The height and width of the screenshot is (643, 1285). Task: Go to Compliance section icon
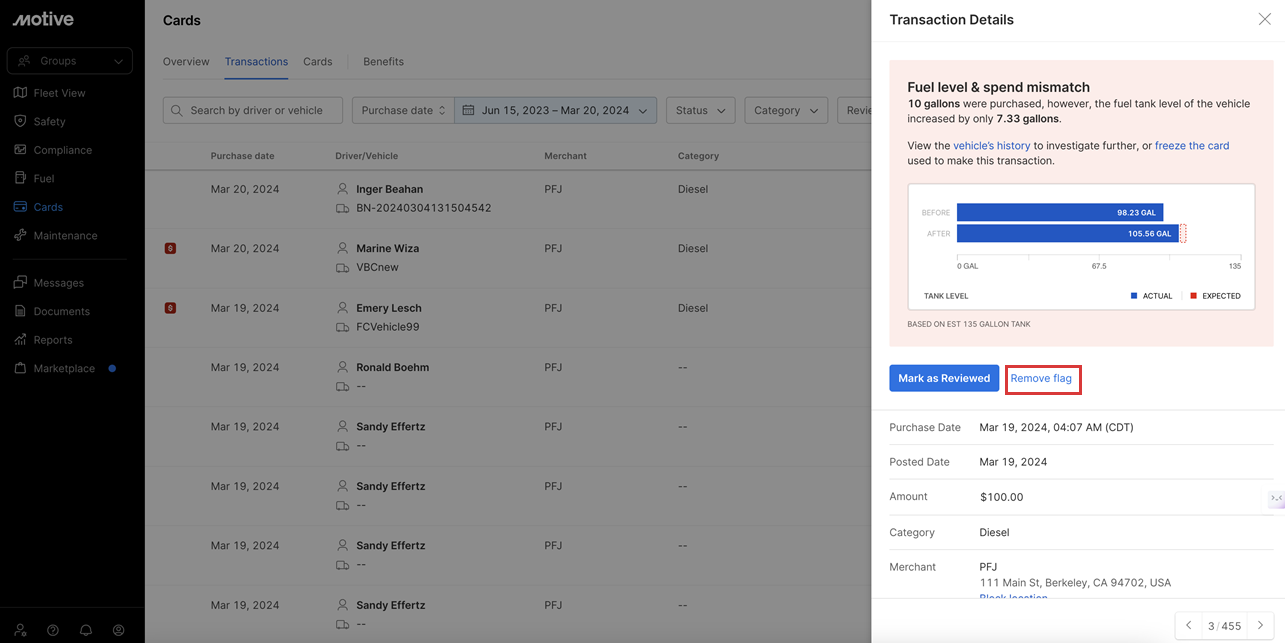[20, 150]
